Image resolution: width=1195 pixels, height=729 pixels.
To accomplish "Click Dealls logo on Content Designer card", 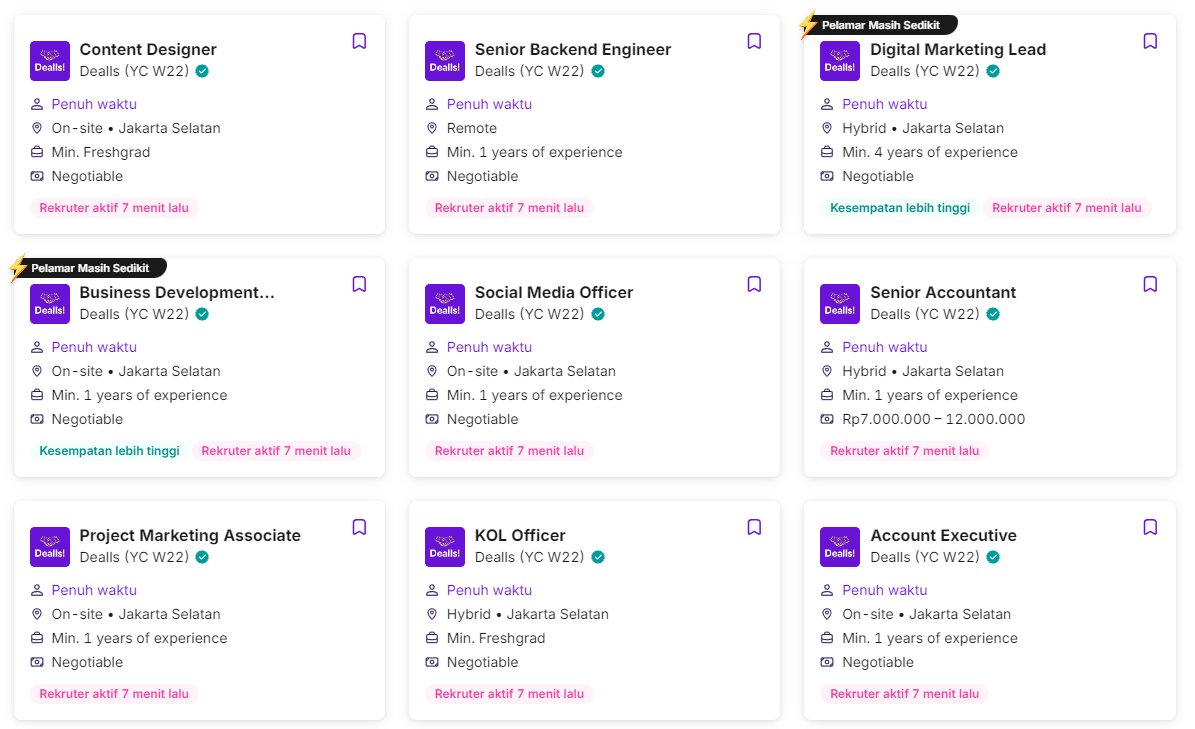I will pos(50,61).
